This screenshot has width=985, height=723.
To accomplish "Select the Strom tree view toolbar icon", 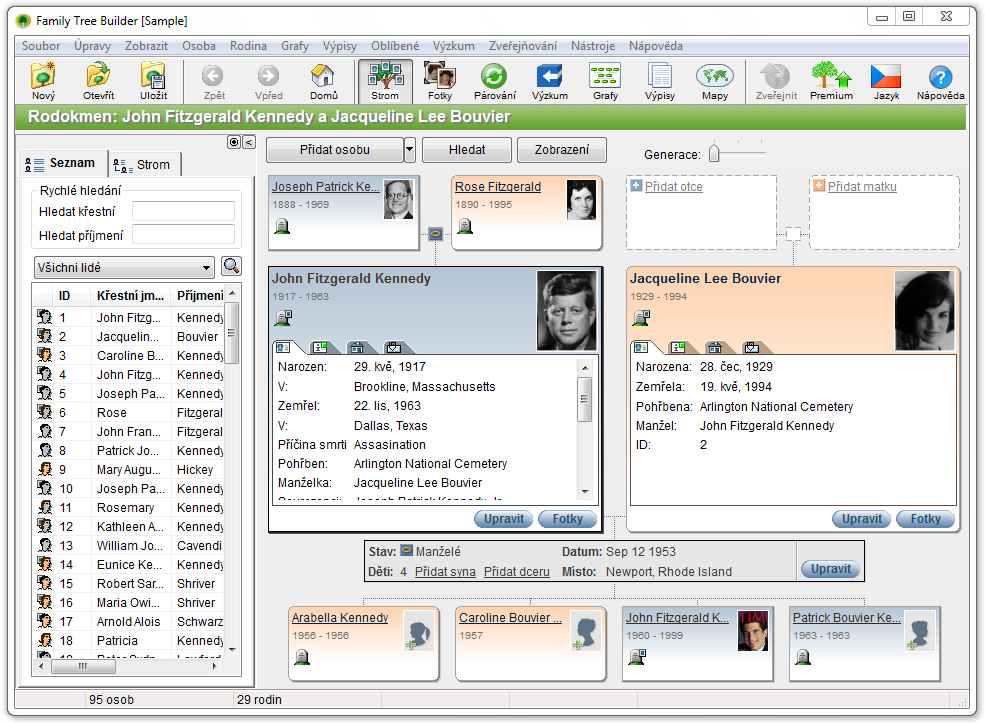I will pos(385,81).
